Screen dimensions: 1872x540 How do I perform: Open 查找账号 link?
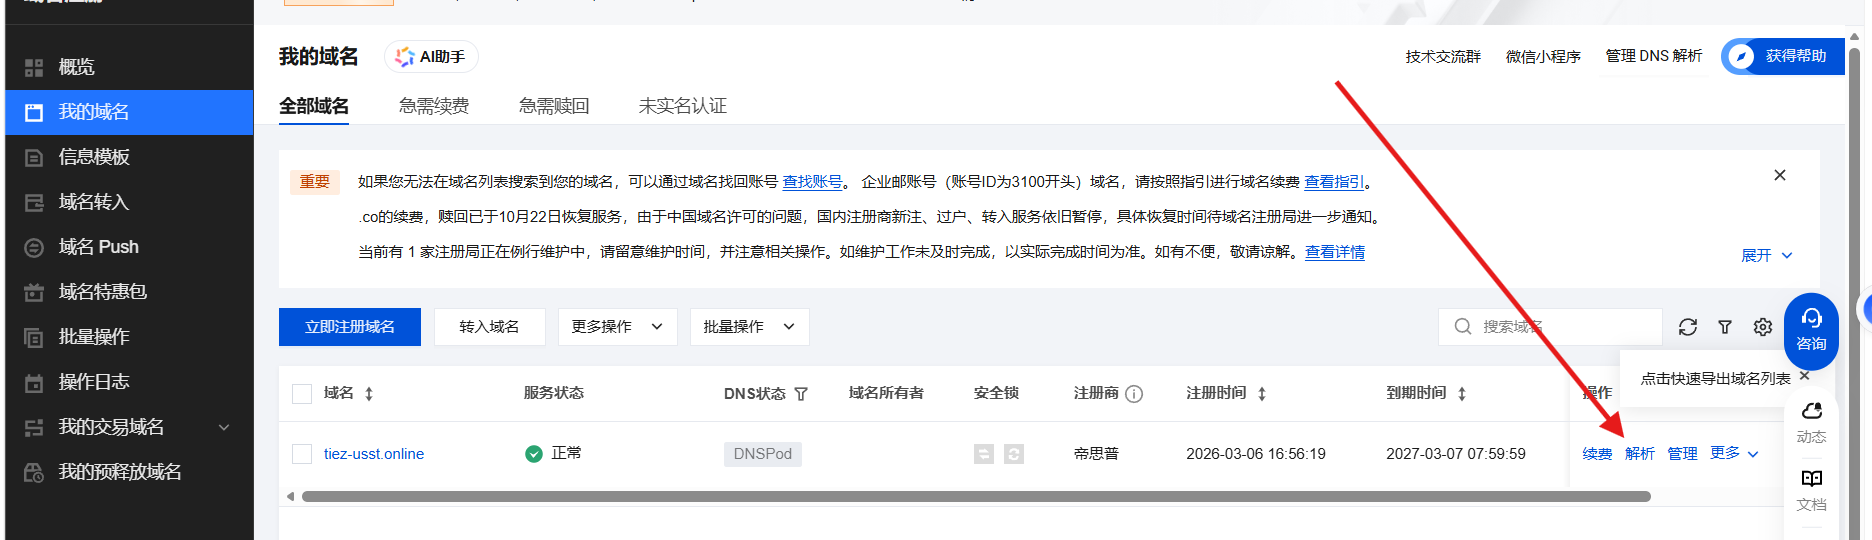(812, 182)
